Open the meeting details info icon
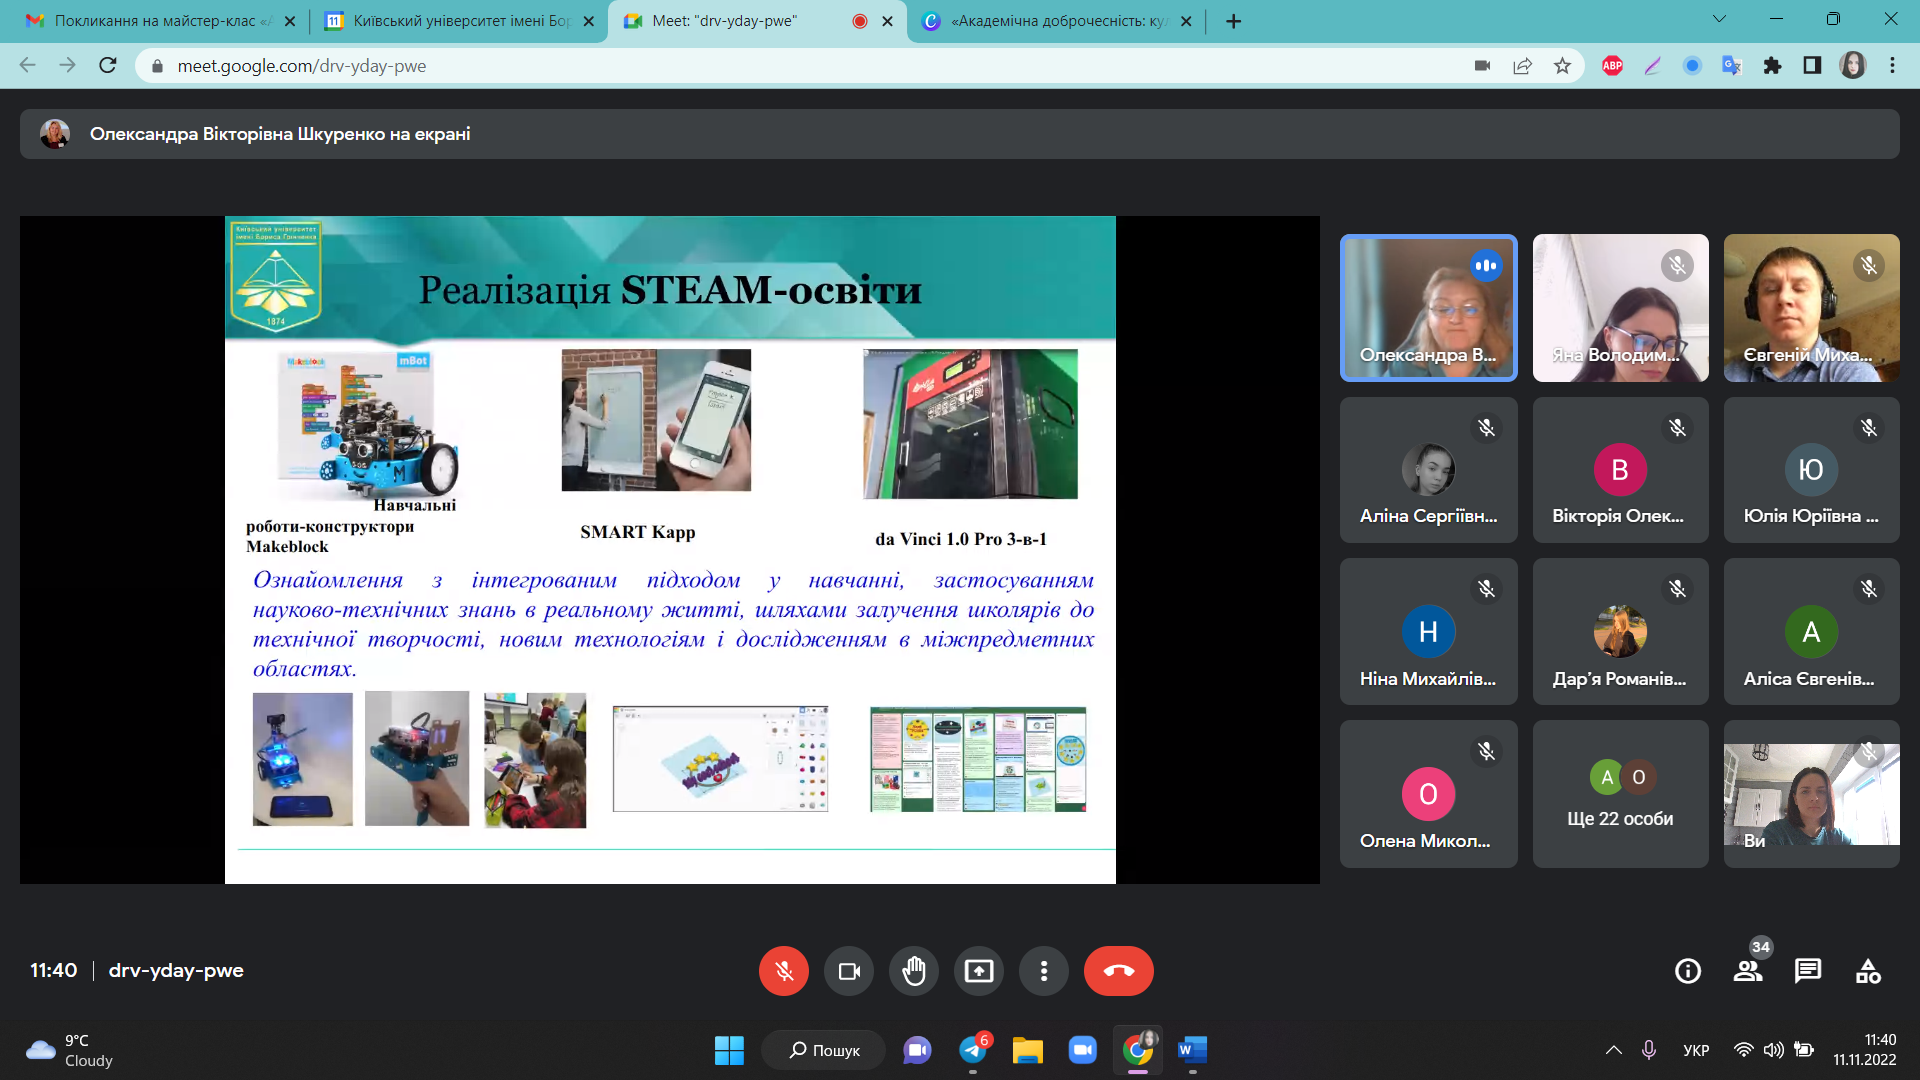This screenshot has height=1080, width=1920. [1687, 971]
